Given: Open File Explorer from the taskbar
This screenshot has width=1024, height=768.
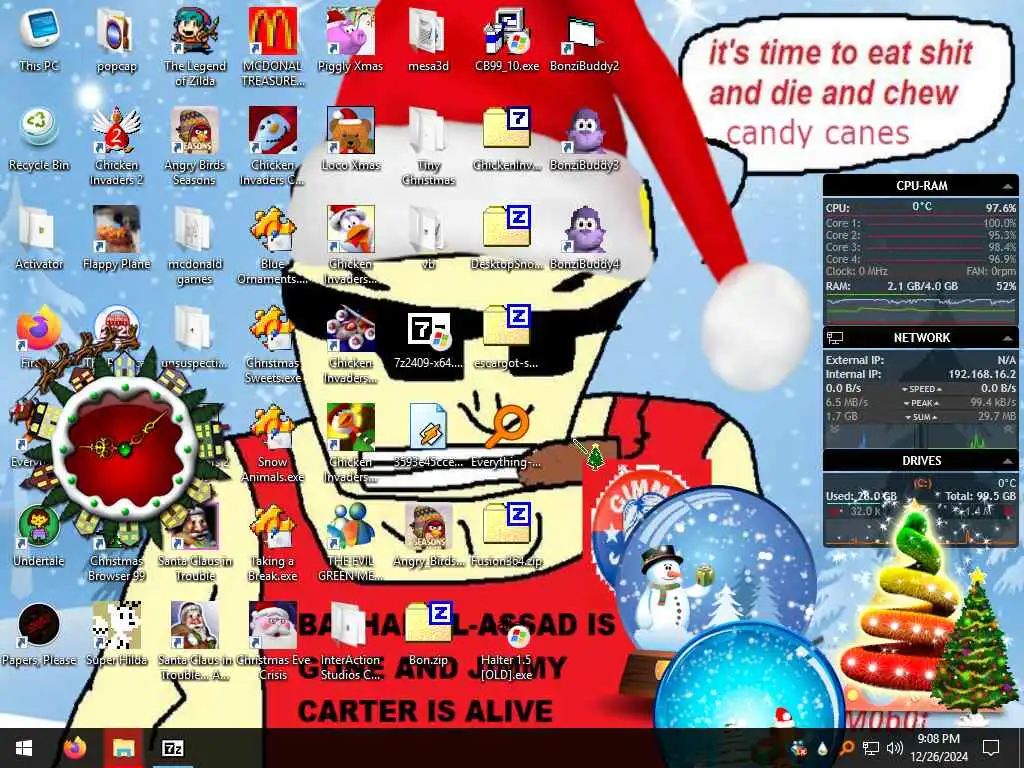Looking at the screenshot, I should [x=123, y=748].
